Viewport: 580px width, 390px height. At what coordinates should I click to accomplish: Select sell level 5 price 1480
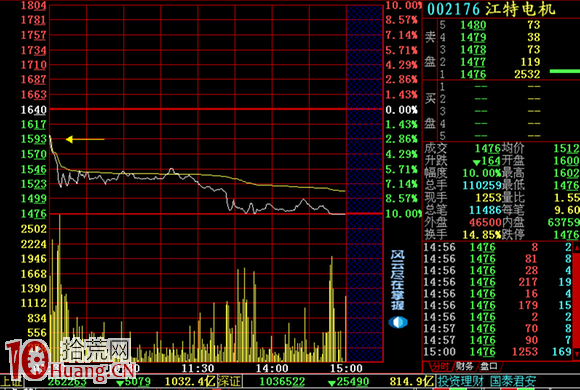click(473, 25)
